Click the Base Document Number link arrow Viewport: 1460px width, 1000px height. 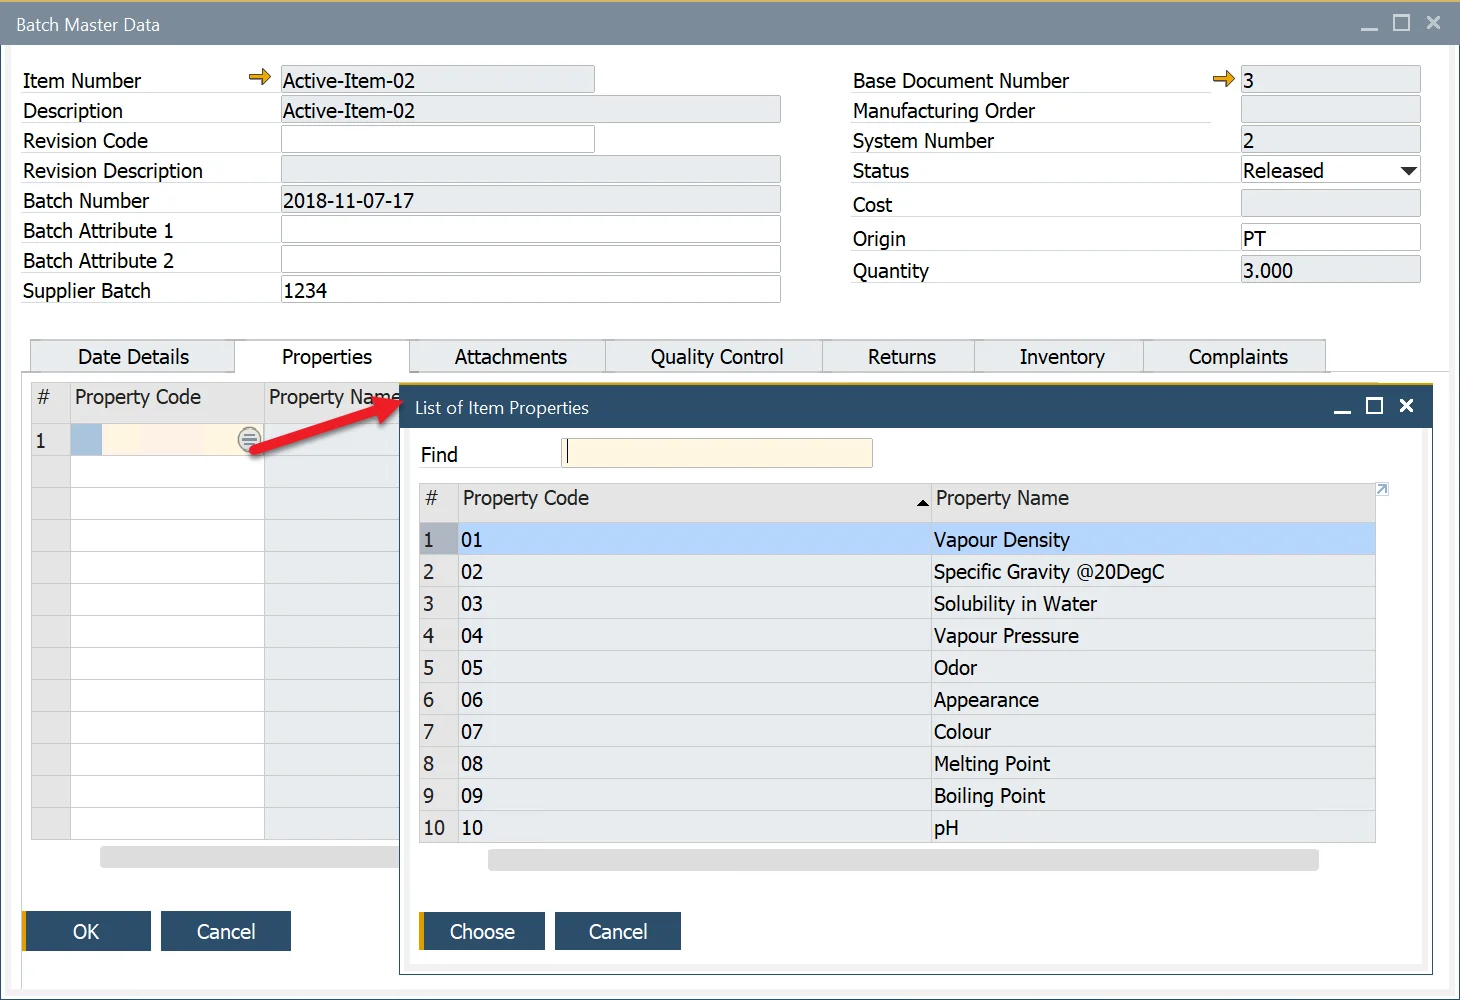tap(1223, 78)
